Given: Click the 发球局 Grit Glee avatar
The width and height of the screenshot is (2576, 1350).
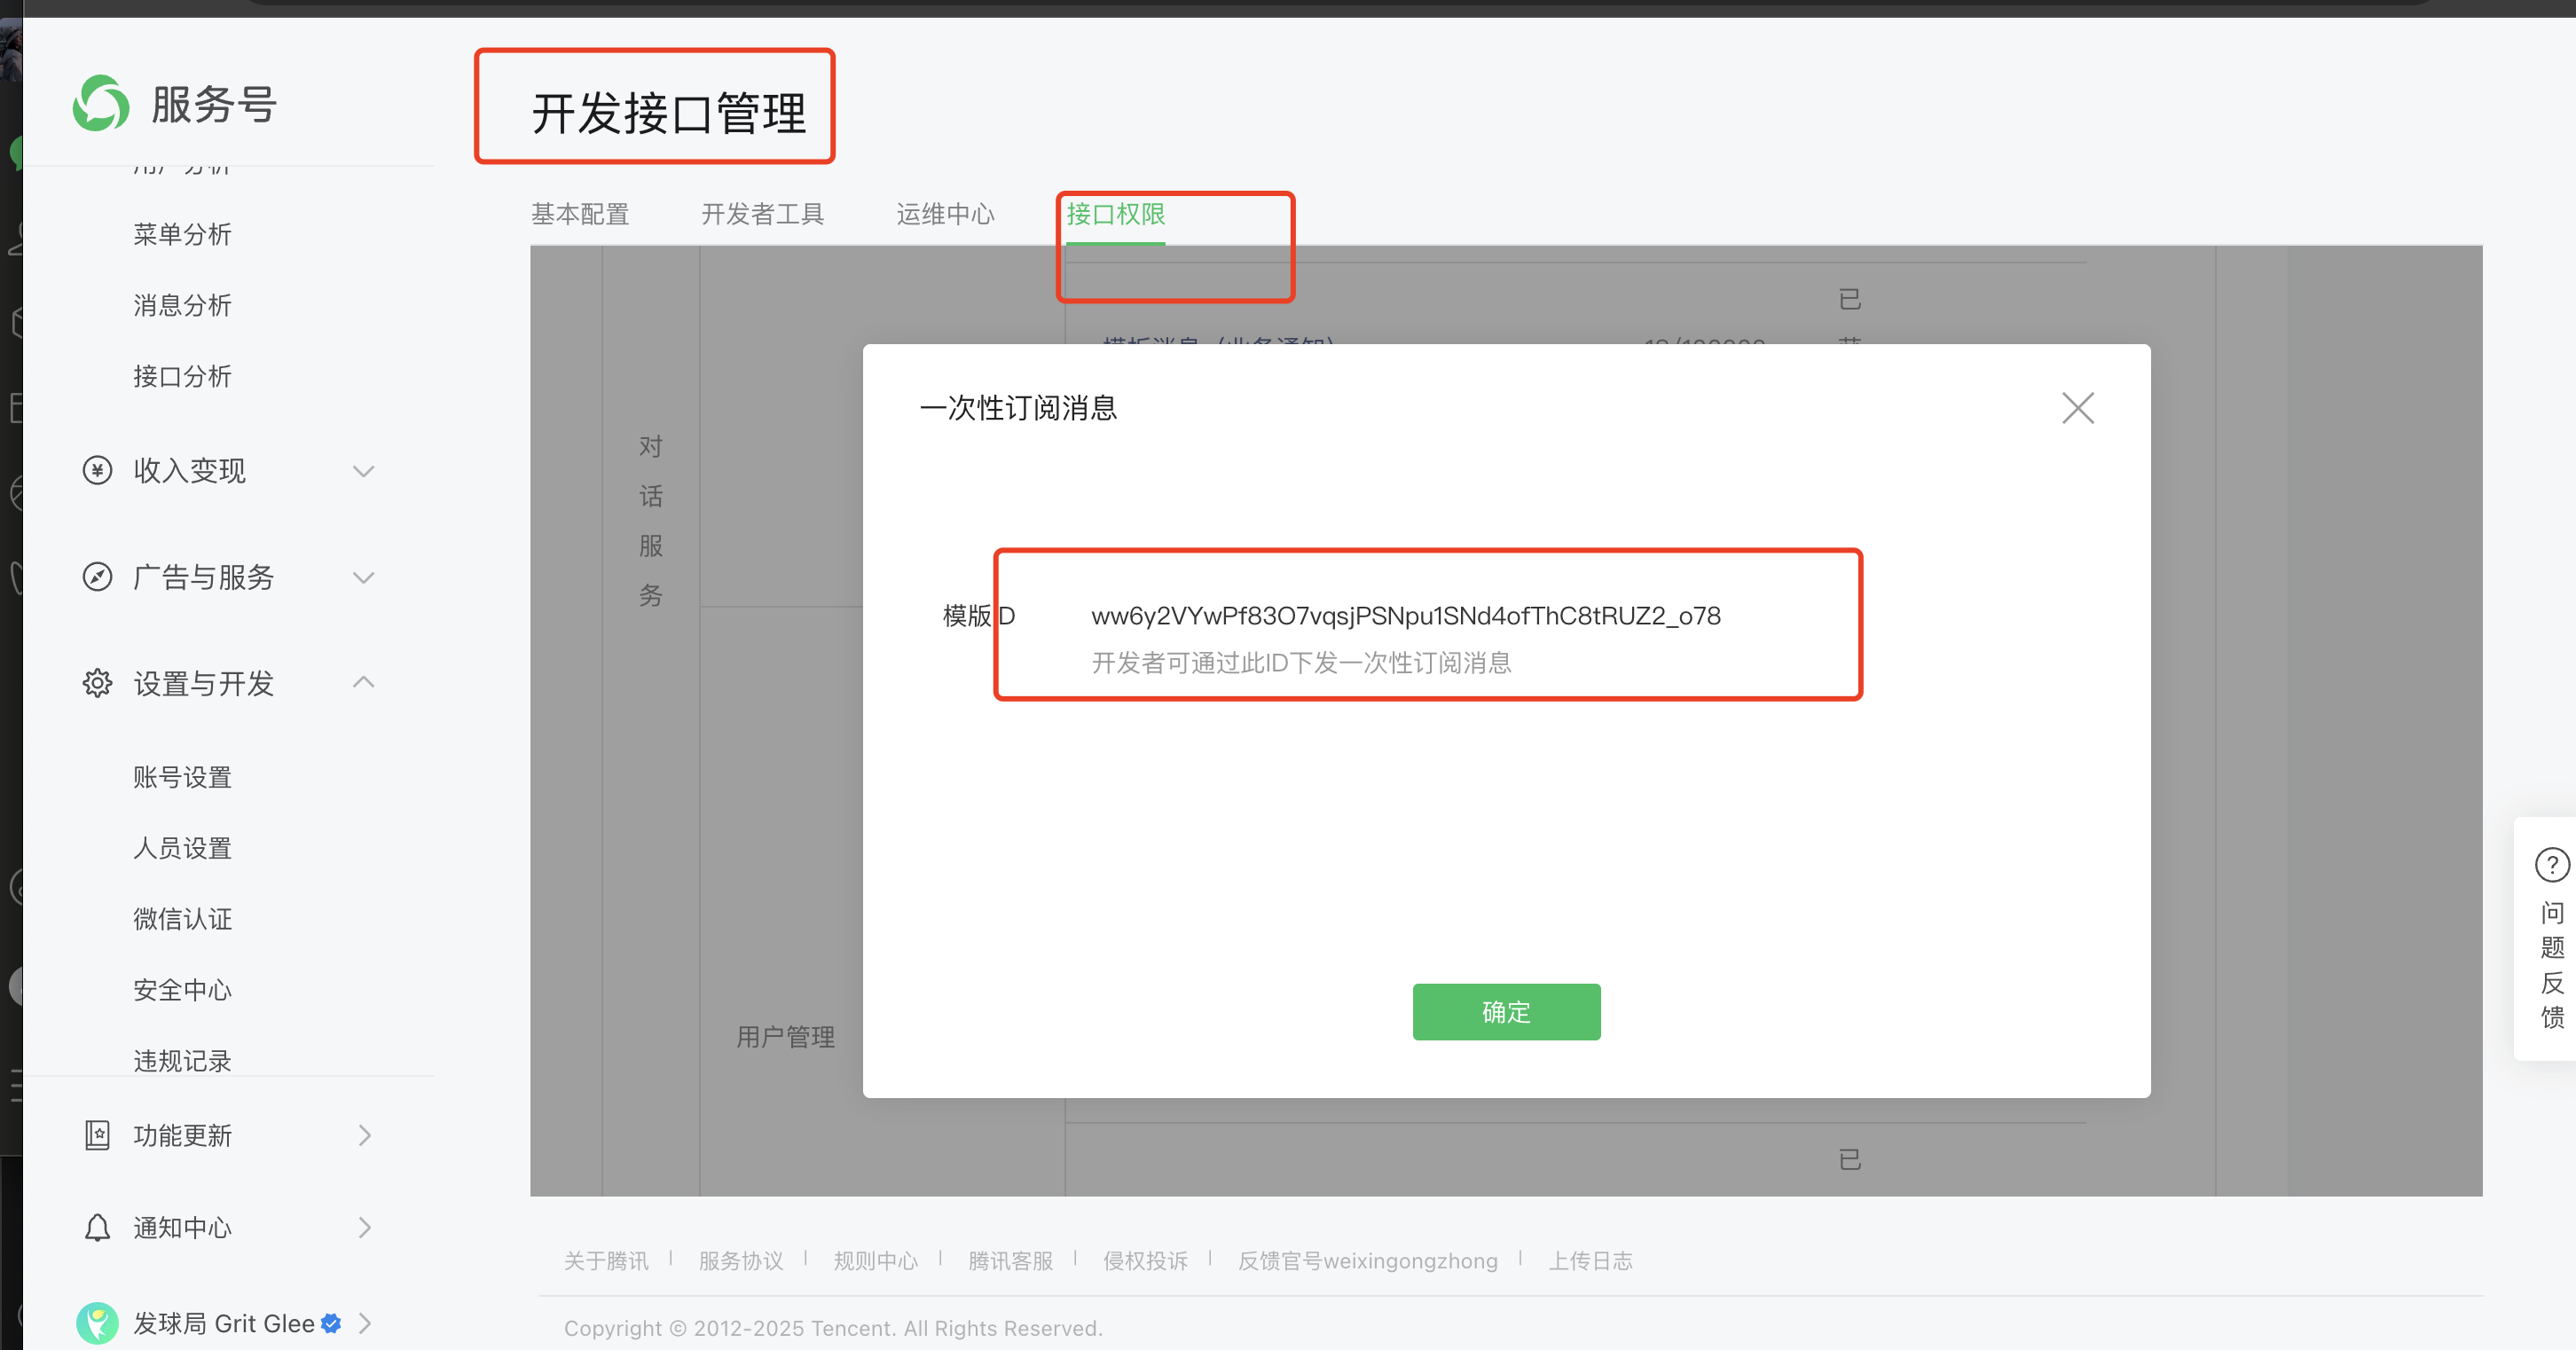Looking at the screenshot, I should [x=97, y=1323].
